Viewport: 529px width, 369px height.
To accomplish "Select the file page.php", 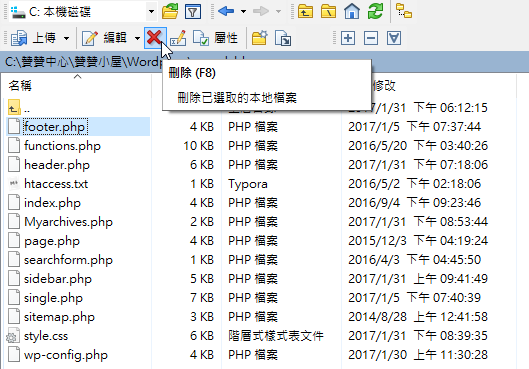I will (52, 241).
